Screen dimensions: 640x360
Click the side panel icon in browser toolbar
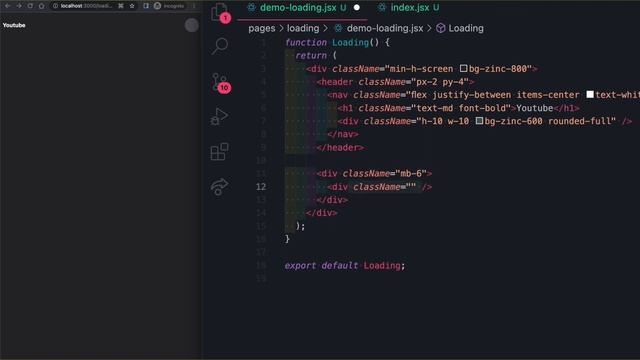tap(146, 6)
